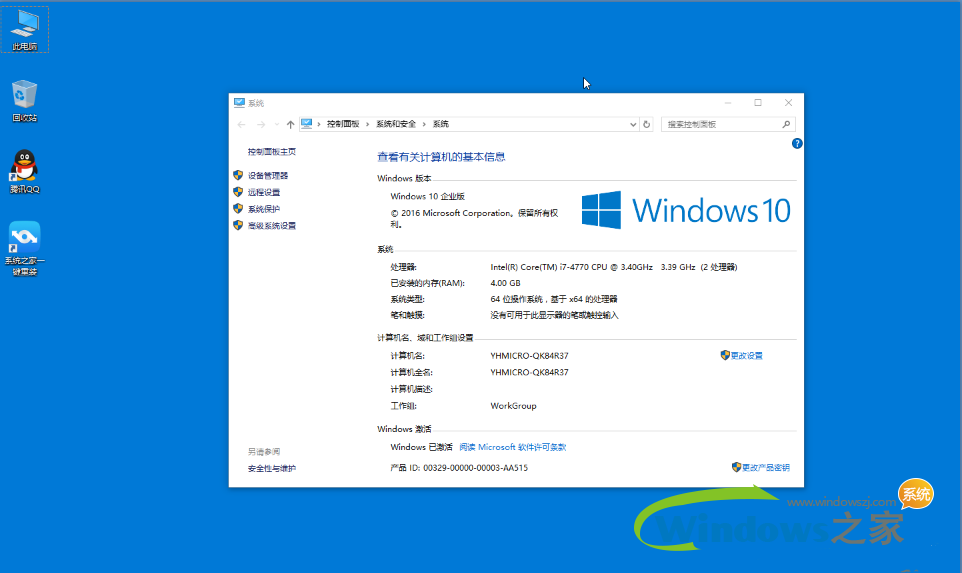Click the computer icon in the address bar
The image size is (962, 573).
click(307, 124)
